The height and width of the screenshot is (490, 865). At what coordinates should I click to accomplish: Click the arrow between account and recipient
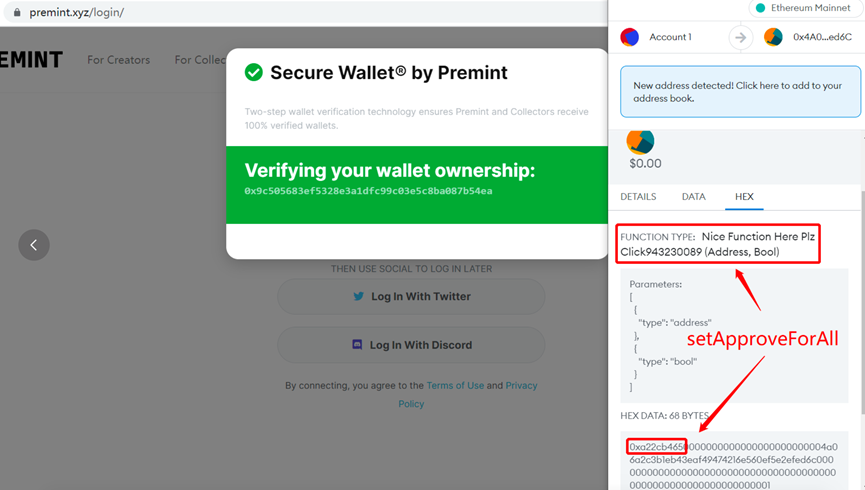point(740,37)
